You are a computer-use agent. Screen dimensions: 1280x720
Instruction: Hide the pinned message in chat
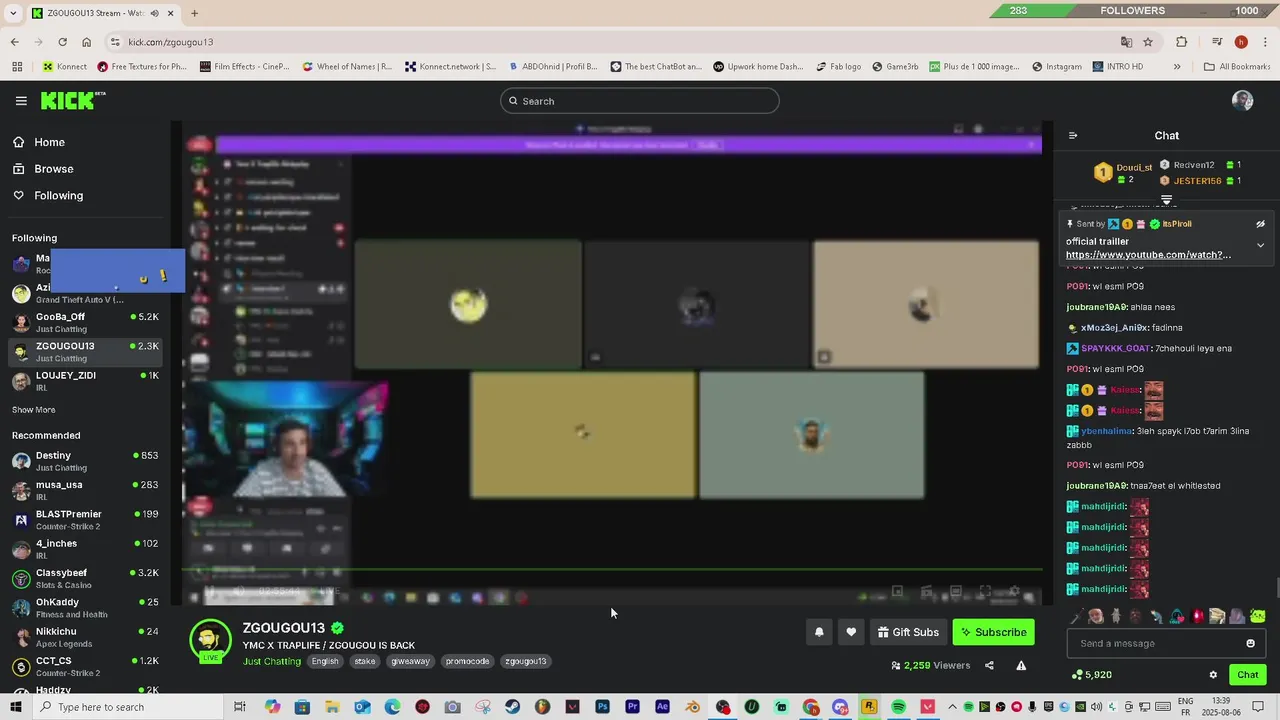point(1260,224)
